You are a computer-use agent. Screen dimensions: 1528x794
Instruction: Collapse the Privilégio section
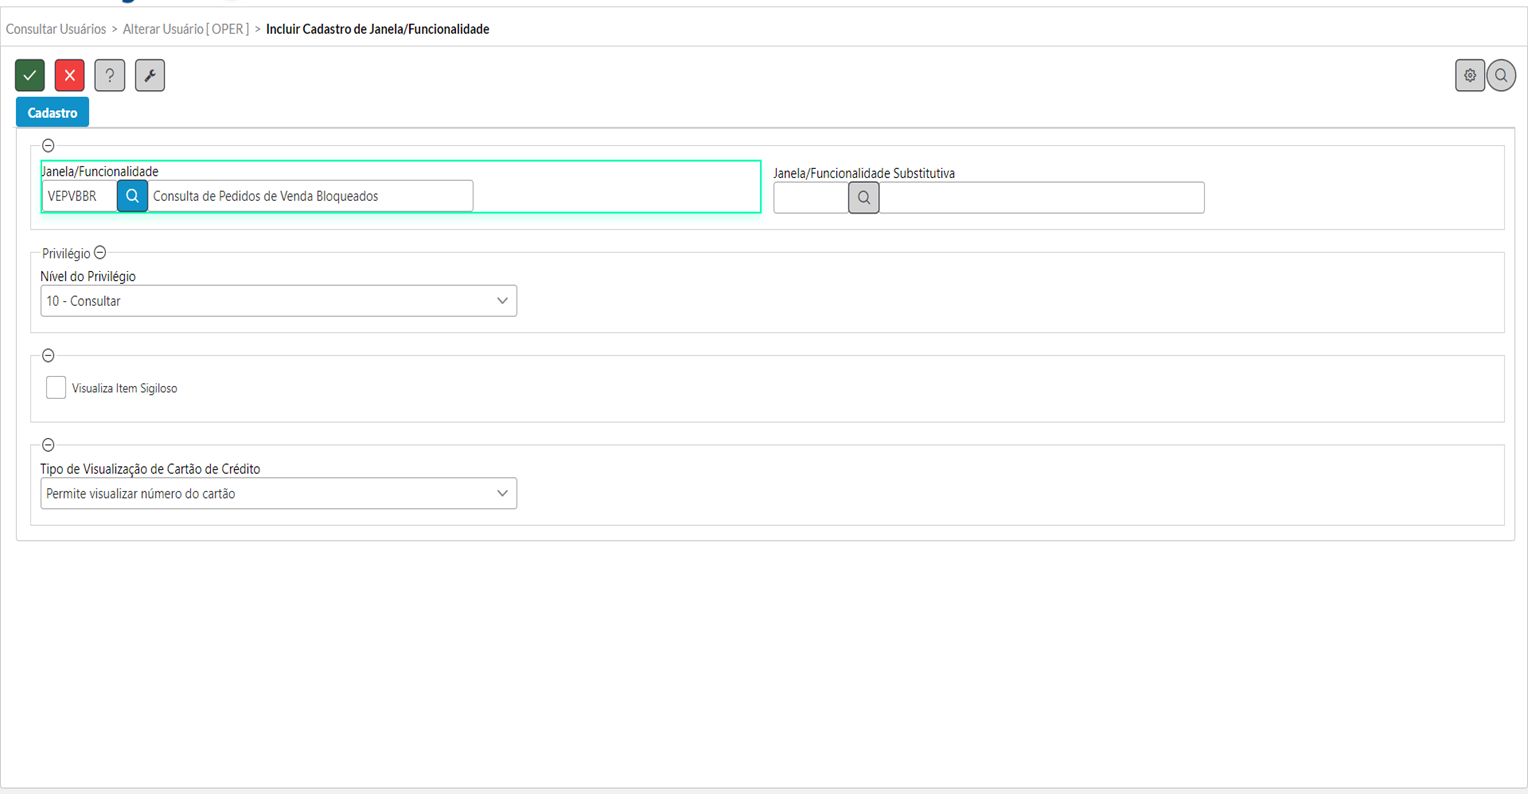pos(100,253)
